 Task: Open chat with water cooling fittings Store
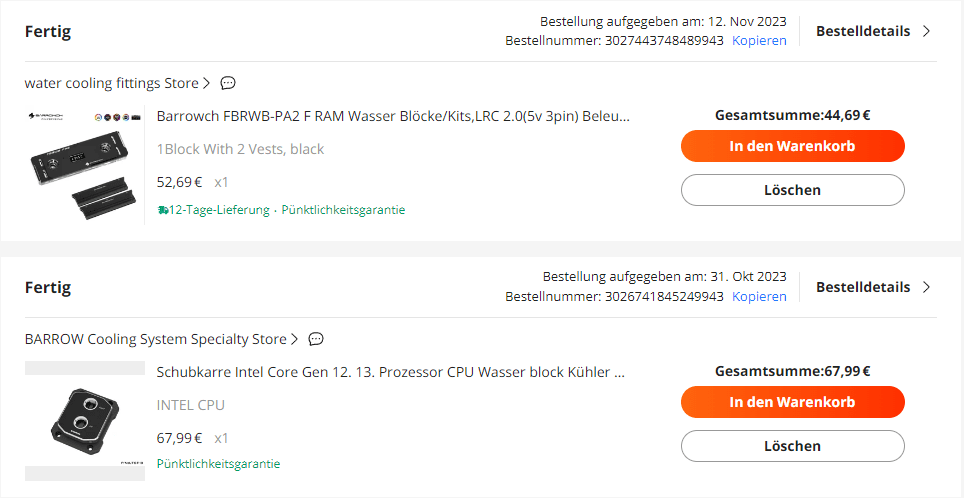tap(228, 83)
